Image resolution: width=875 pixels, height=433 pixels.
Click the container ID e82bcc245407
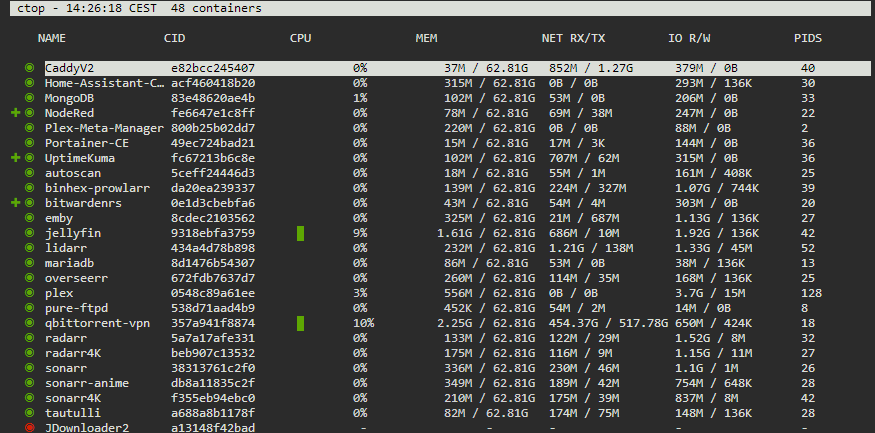click(213, 68)
